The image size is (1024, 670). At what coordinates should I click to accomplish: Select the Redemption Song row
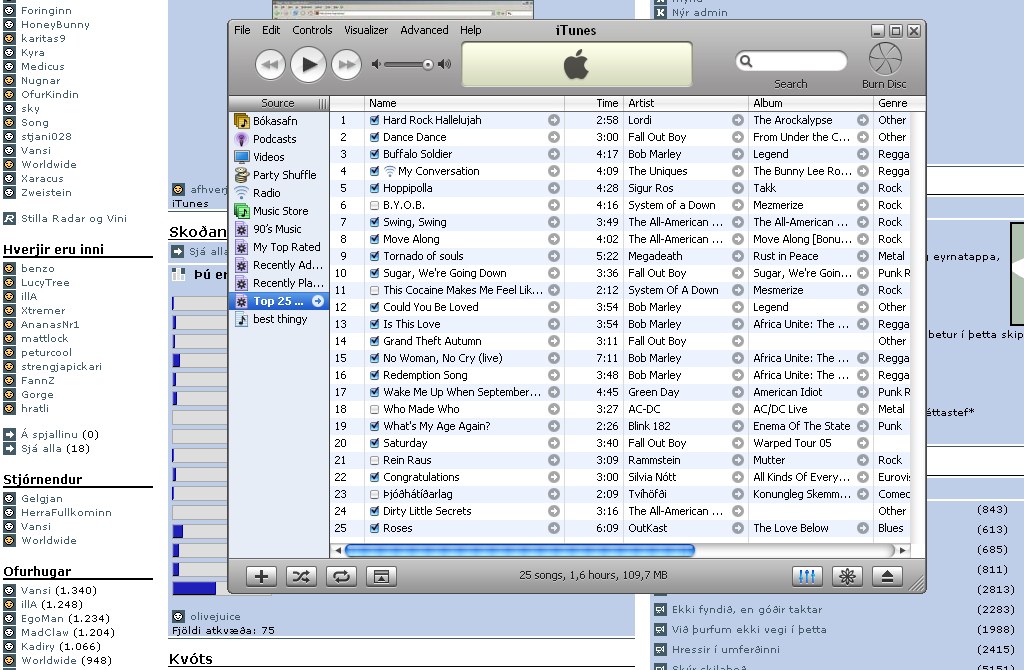coord(620,375)
